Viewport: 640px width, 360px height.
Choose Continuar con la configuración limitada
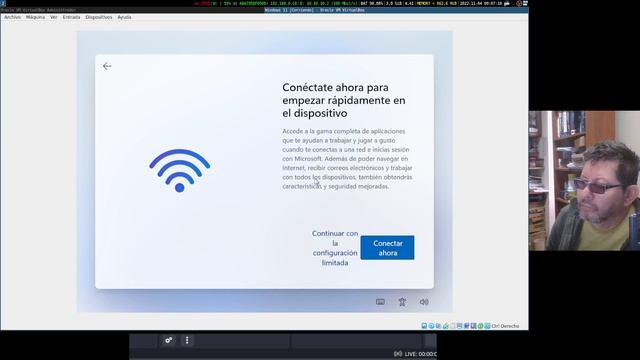point(335,248)
